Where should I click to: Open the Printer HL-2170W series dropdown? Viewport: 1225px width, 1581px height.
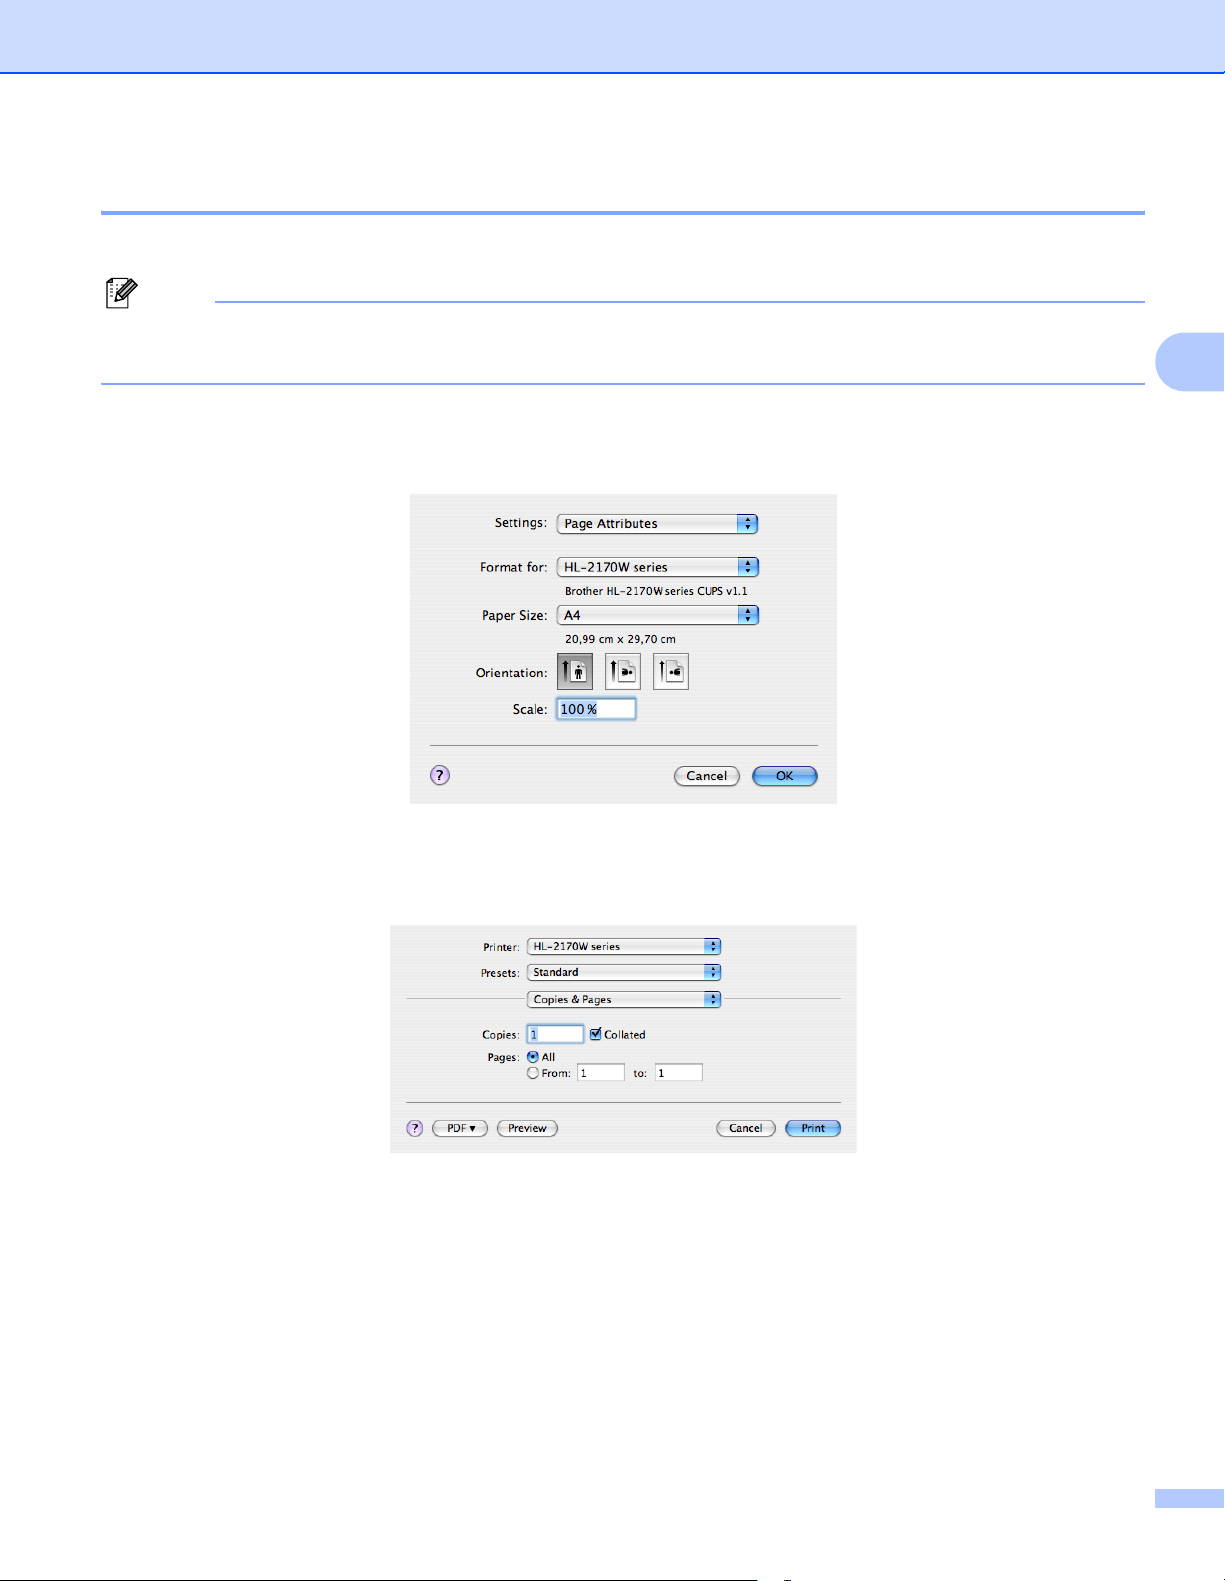pos(624,946)
